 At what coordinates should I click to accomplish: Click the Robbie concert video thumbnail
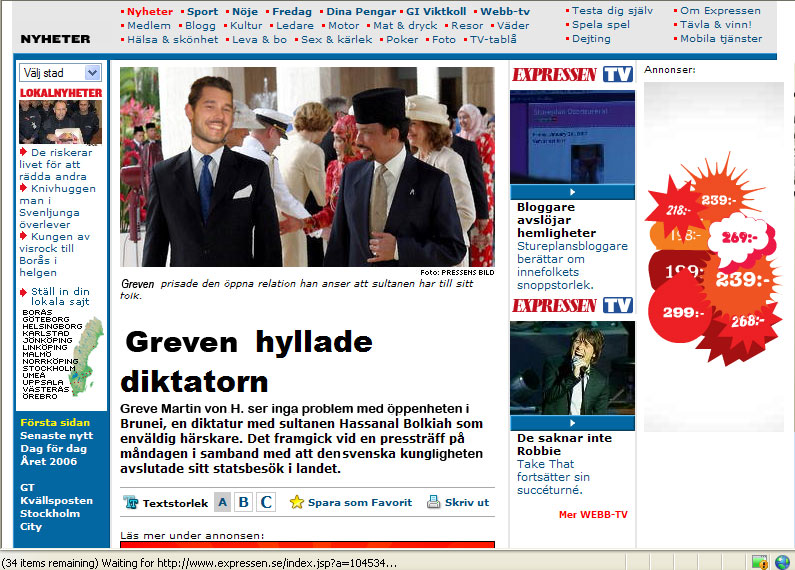point(572,368)
